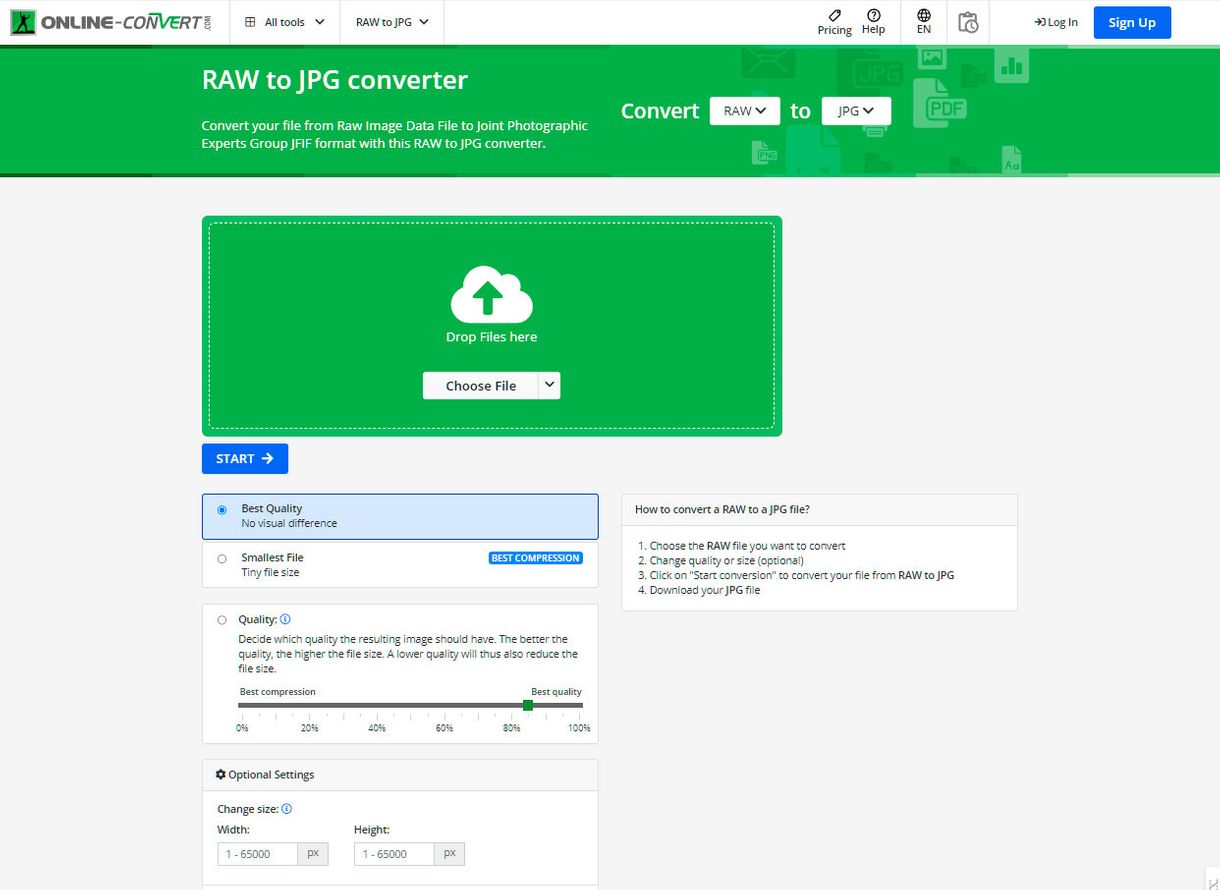Open the Pricing page via pencil icon
This screenshot has height=890, width=1220.
[834, 17]
